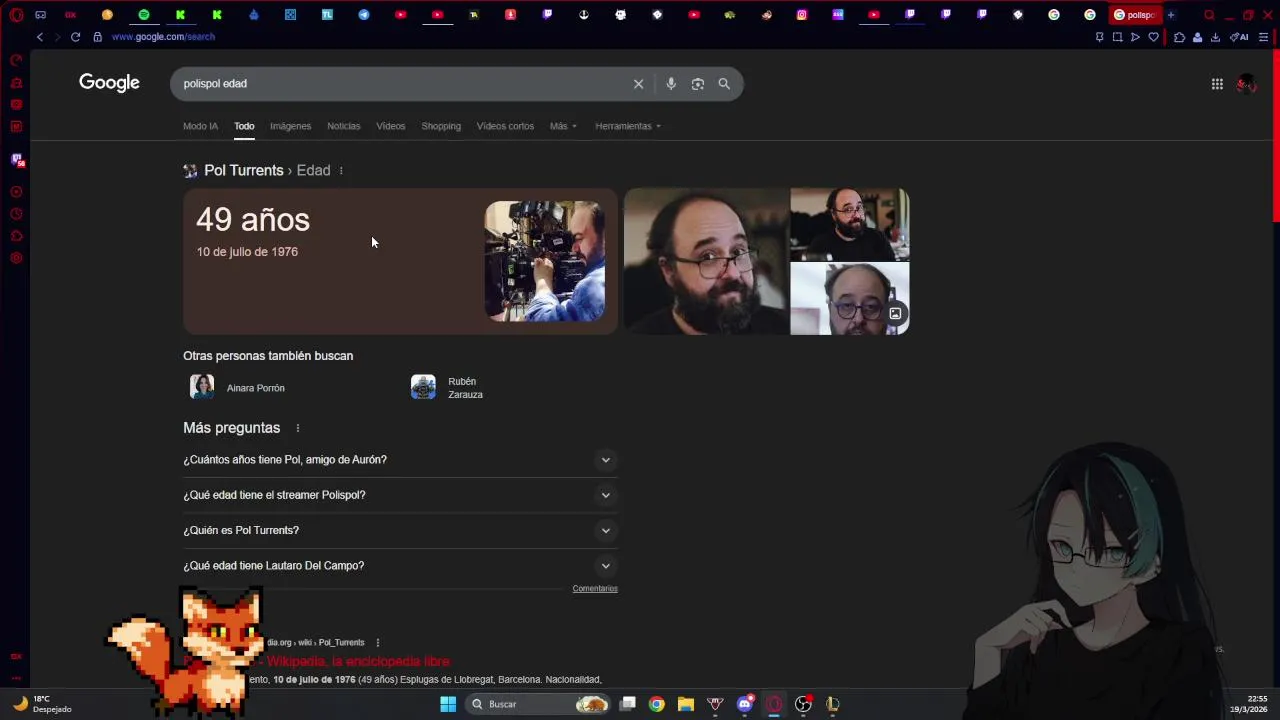
Task: Click the Opera GX logo menu
Action: coord(16,15)
